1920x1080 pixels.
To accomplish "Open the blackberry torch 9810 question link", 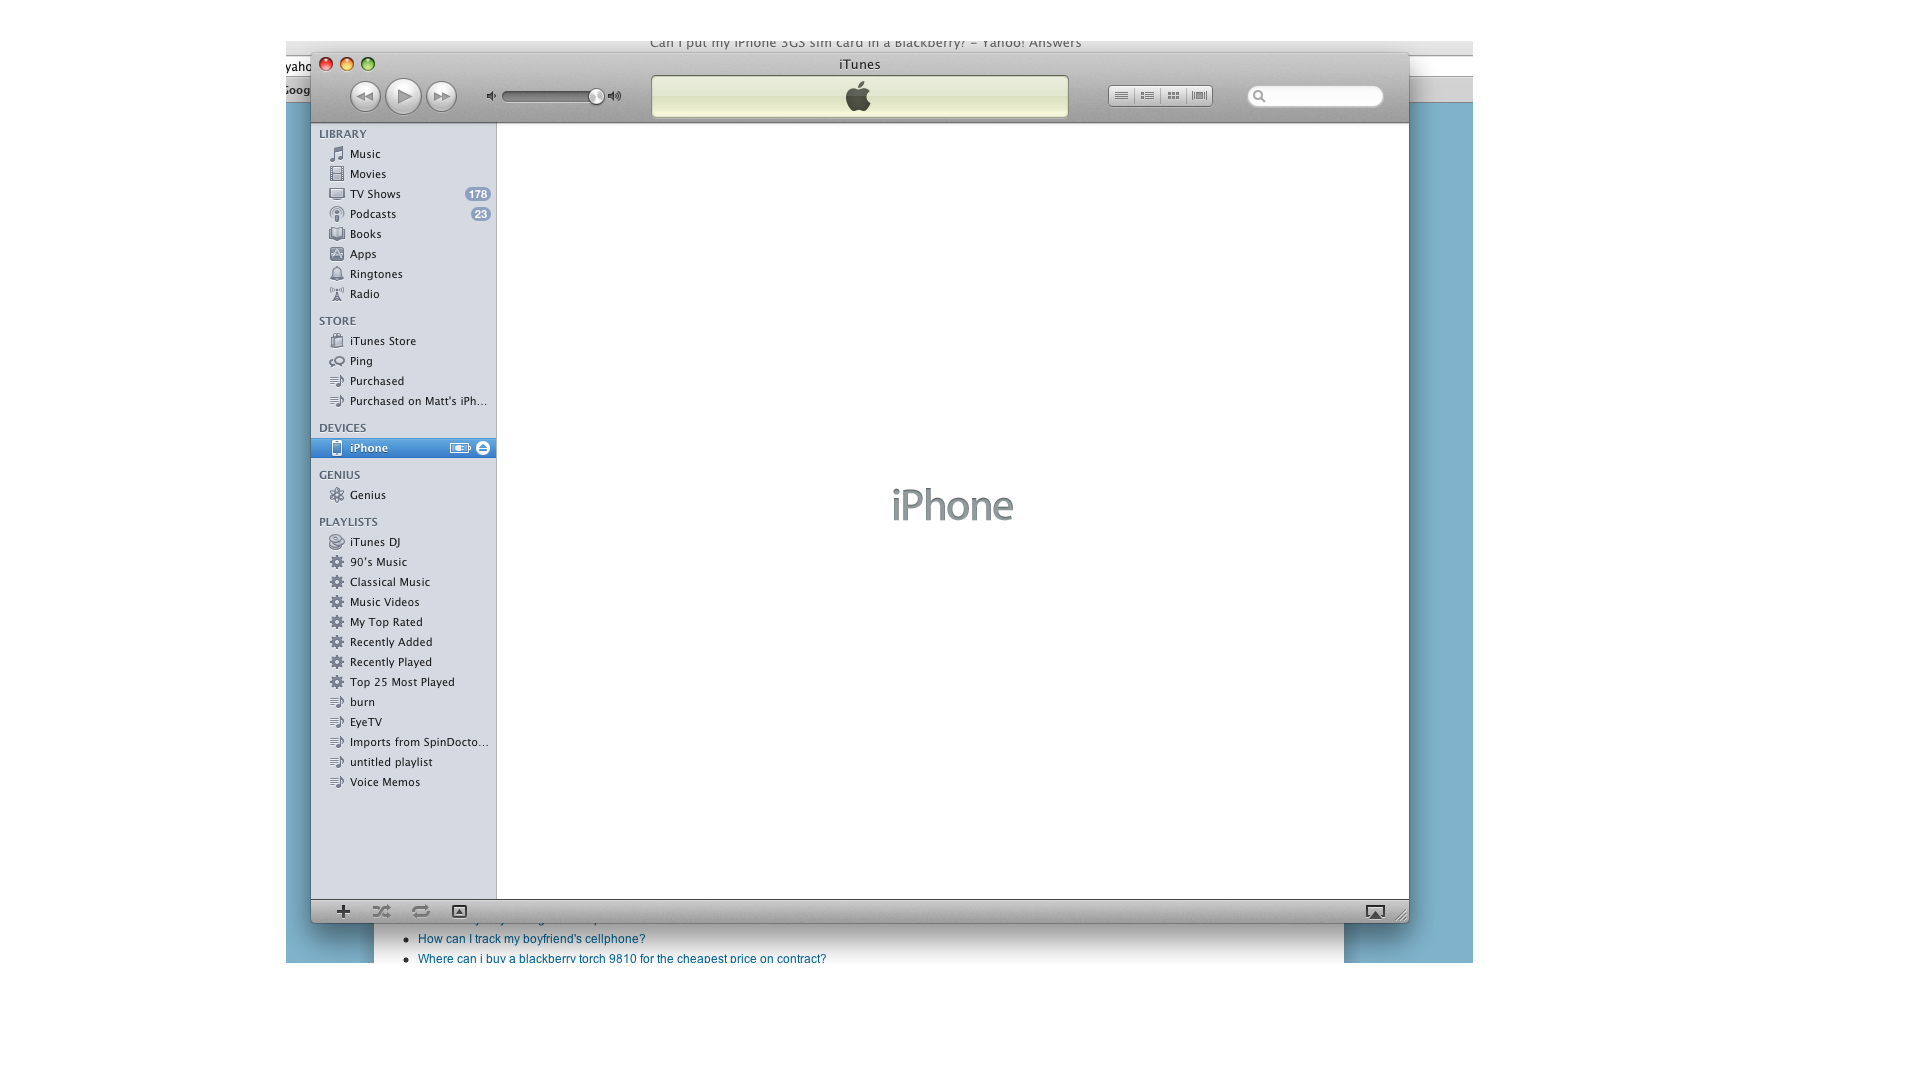I will click(622, 958).
